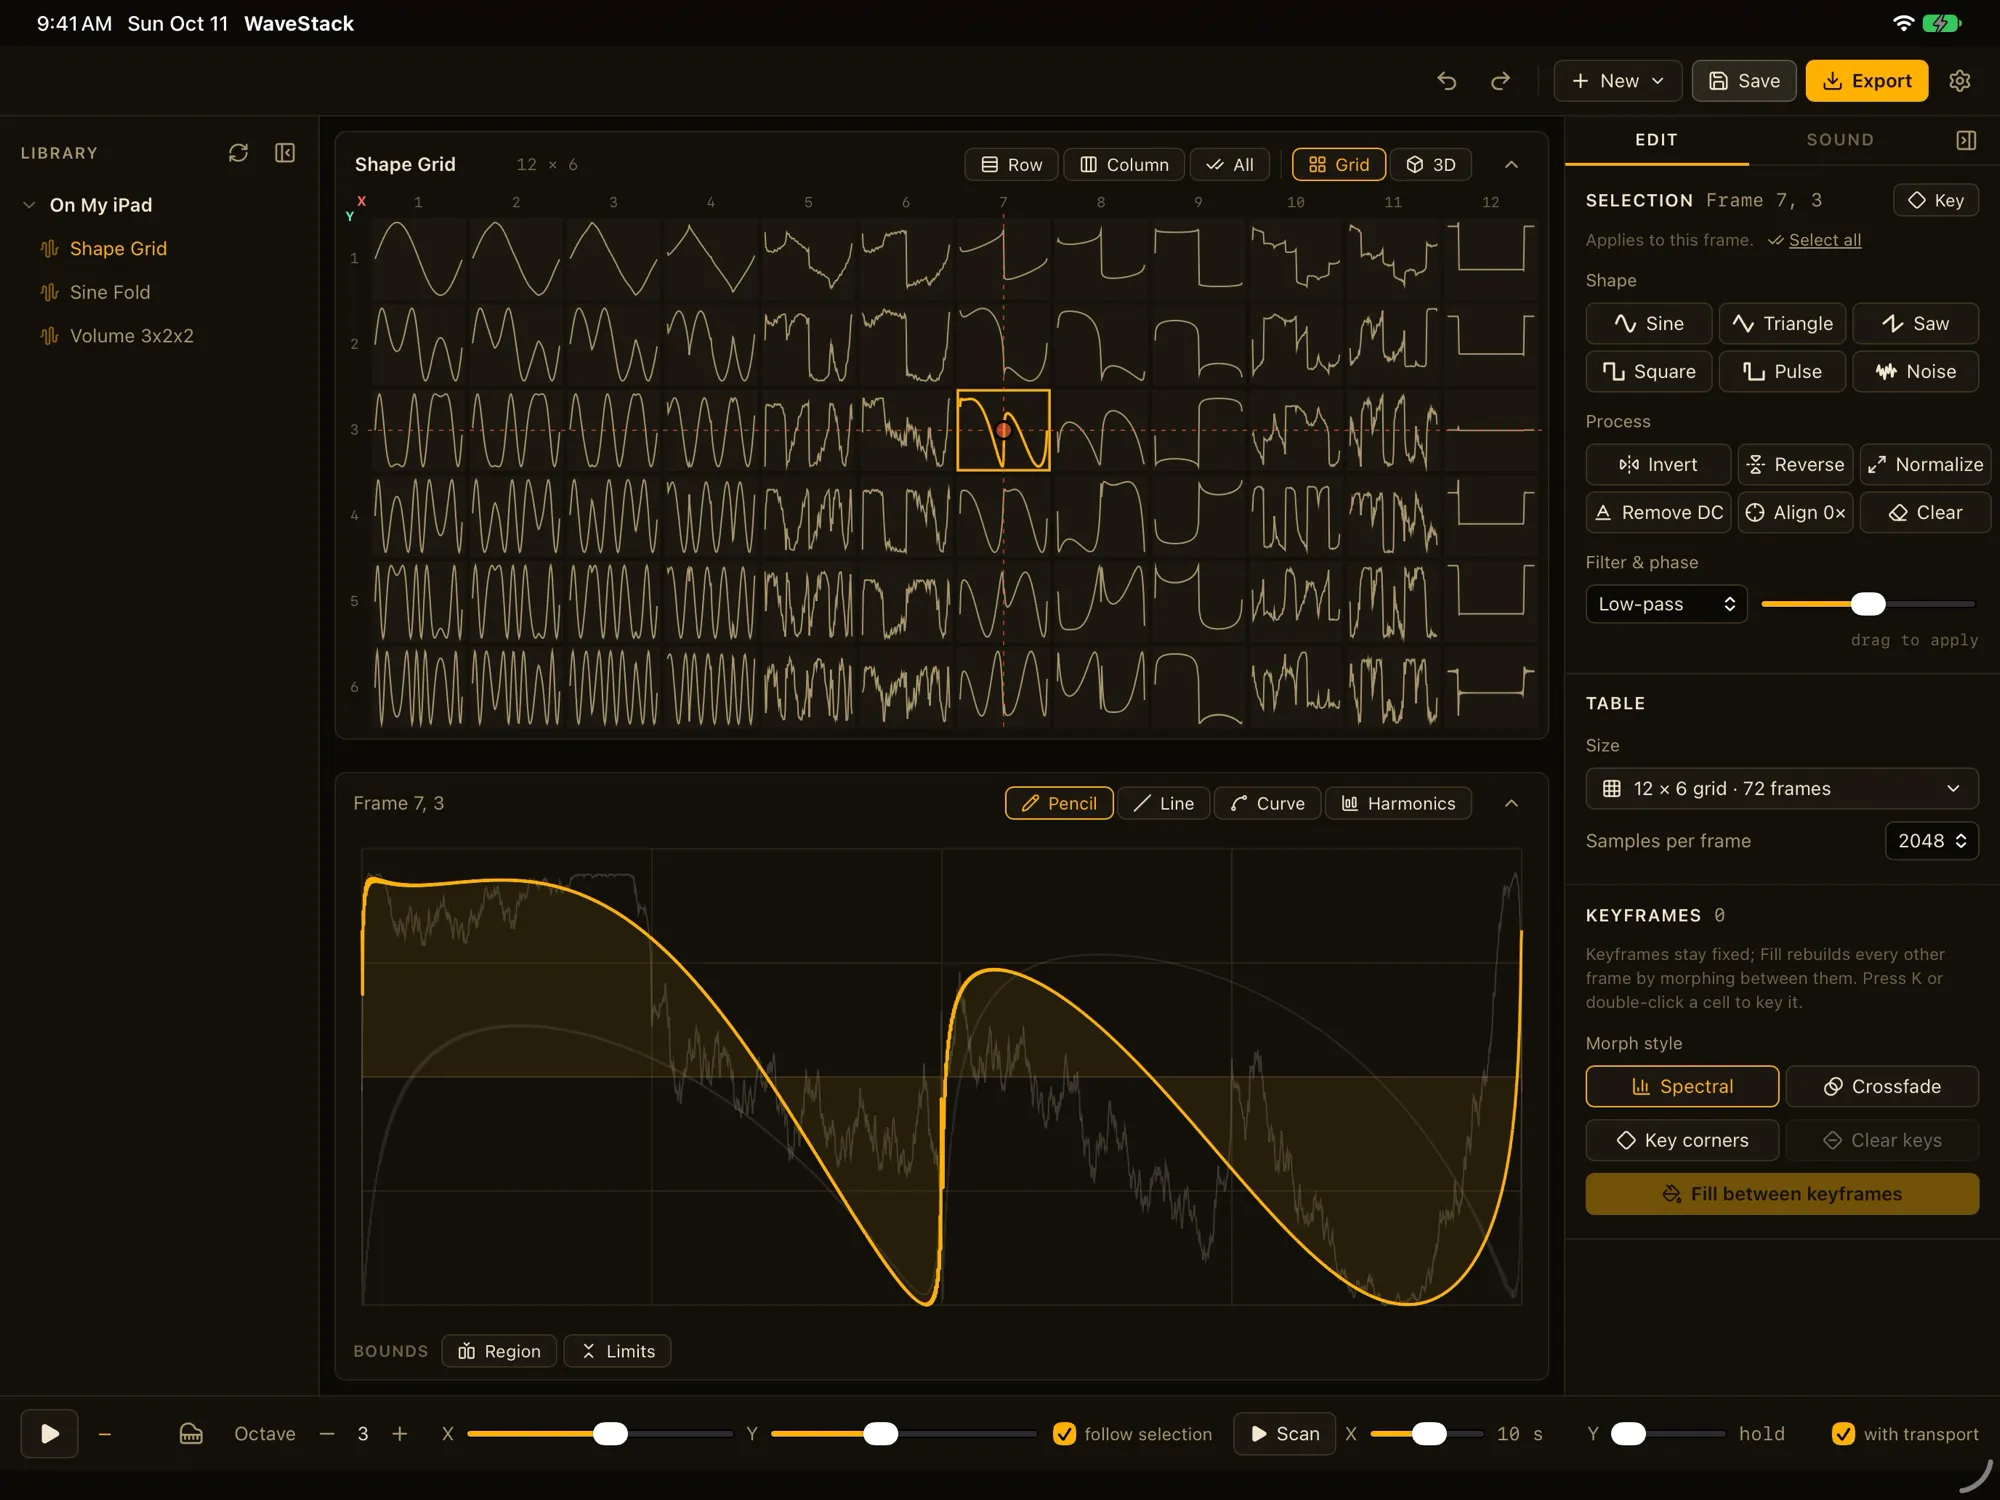Change samples per frame value 2048
The width and height of the screenshot is (2000, 1500).
coord(1932,841)
